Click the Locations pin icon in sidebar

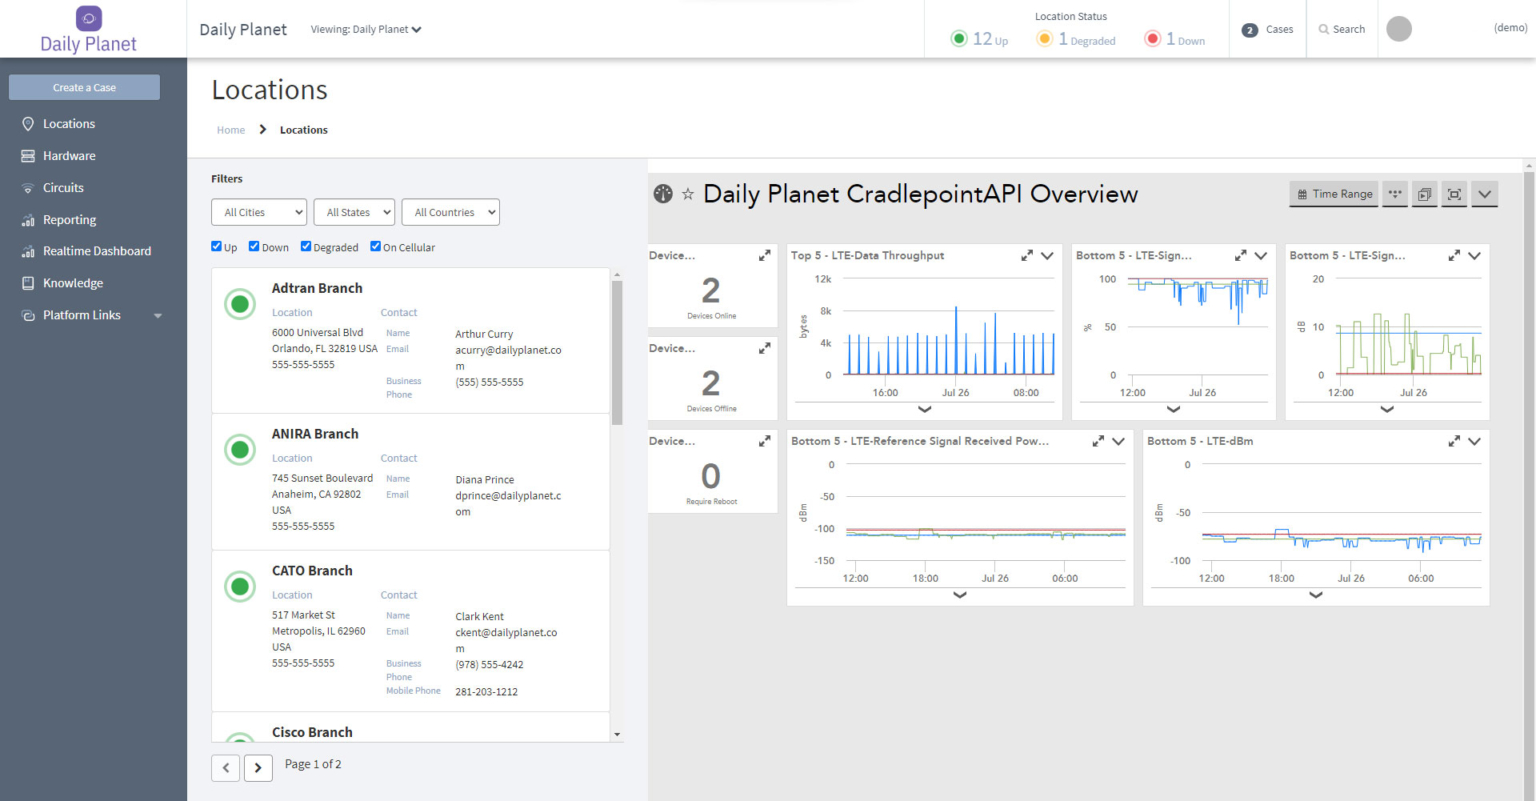click(28, 124)
